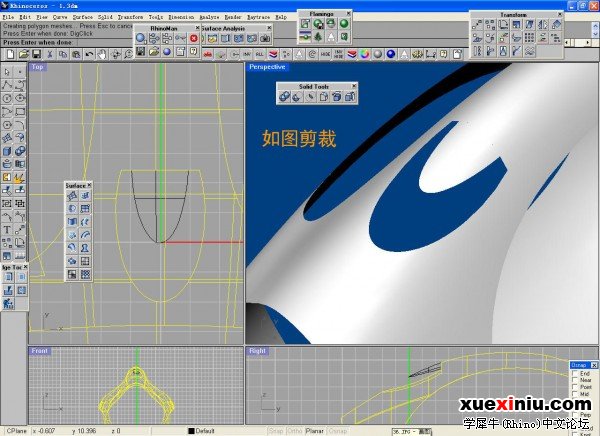This screenshot has width=600, height=436.
Task: Click the Top viewport title label
Action: (38, 67)
